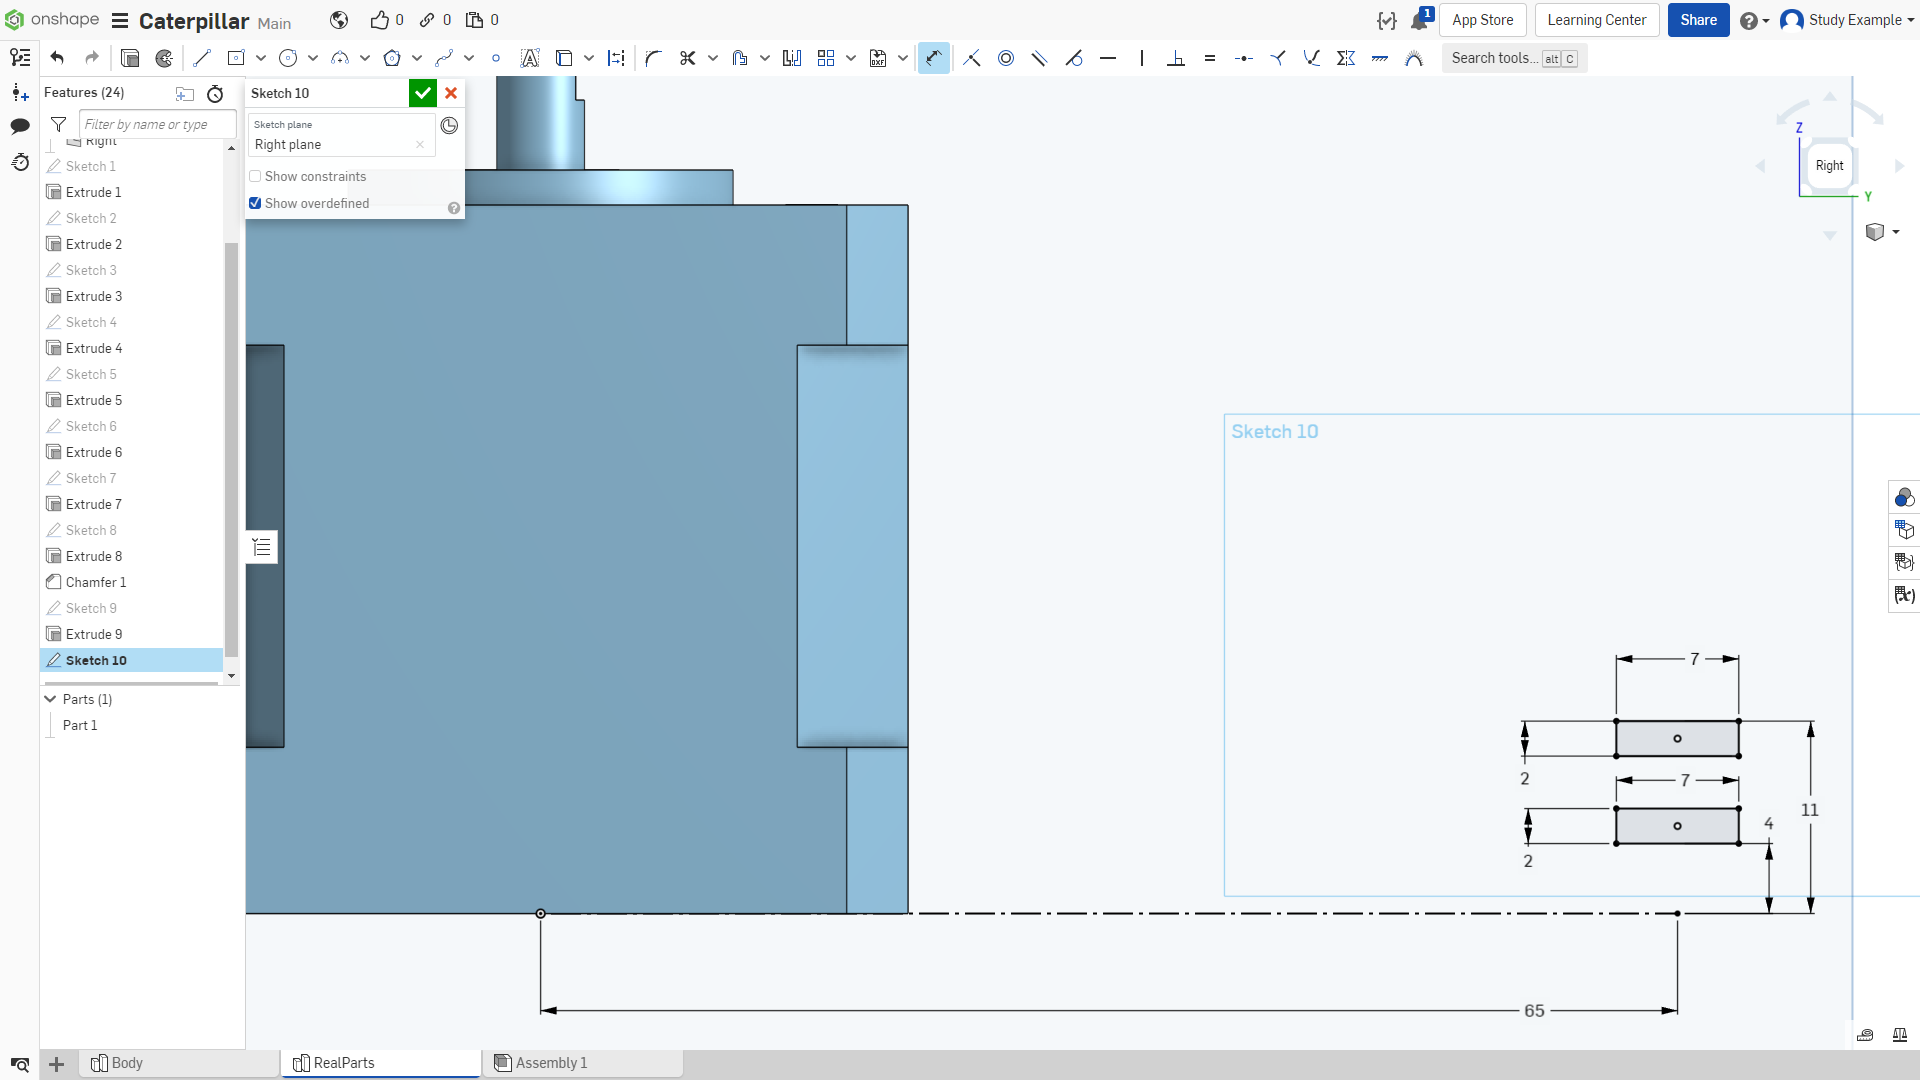Open the rectangle tool dropdown arrow
This screenshot has width=1920, height=1080.
coord(261,58)
